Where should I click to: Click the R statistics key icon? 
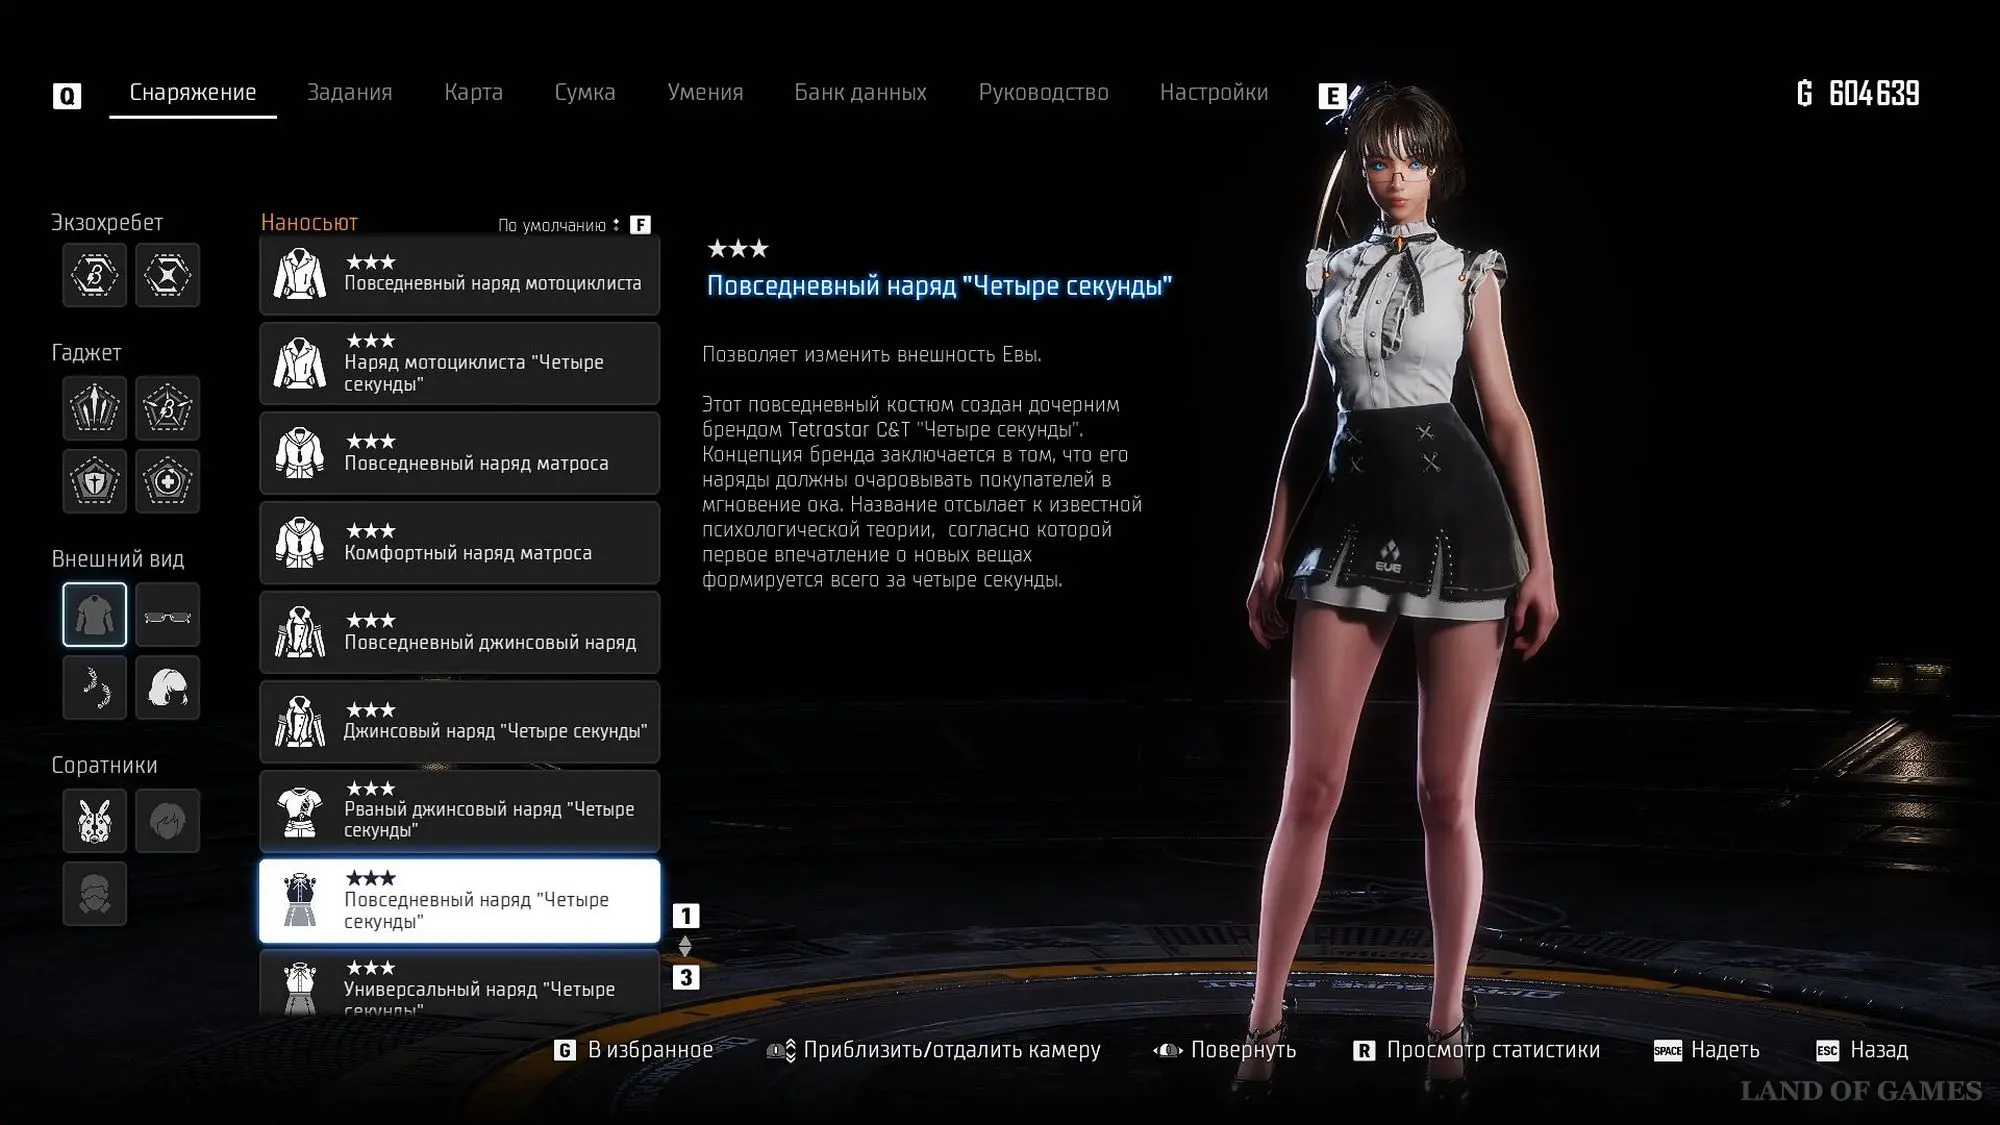(x=1363, y=1050)
